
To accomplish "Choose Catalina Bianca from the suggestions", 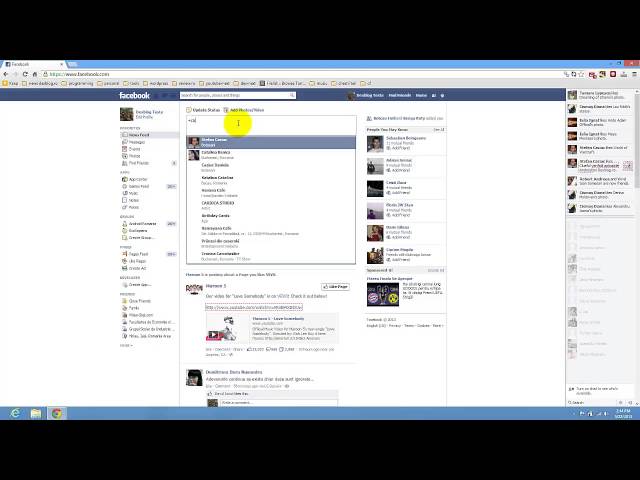I will (x=271, y=155).
